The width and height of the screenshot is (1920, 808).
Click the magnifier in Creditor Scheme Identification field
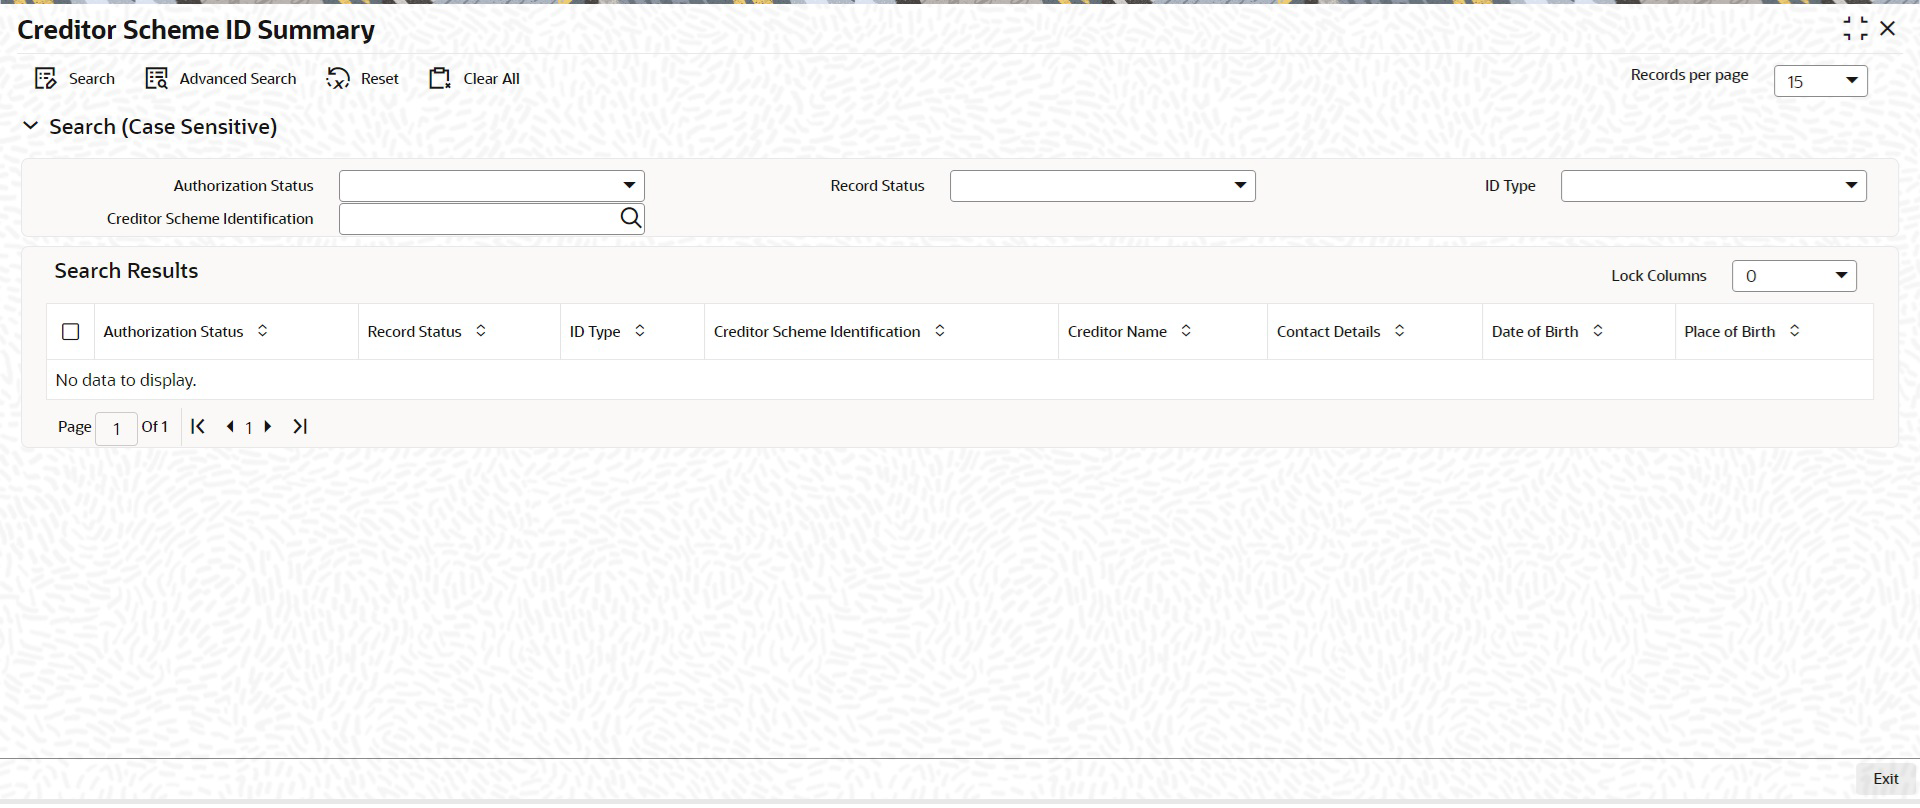point(630,218)
